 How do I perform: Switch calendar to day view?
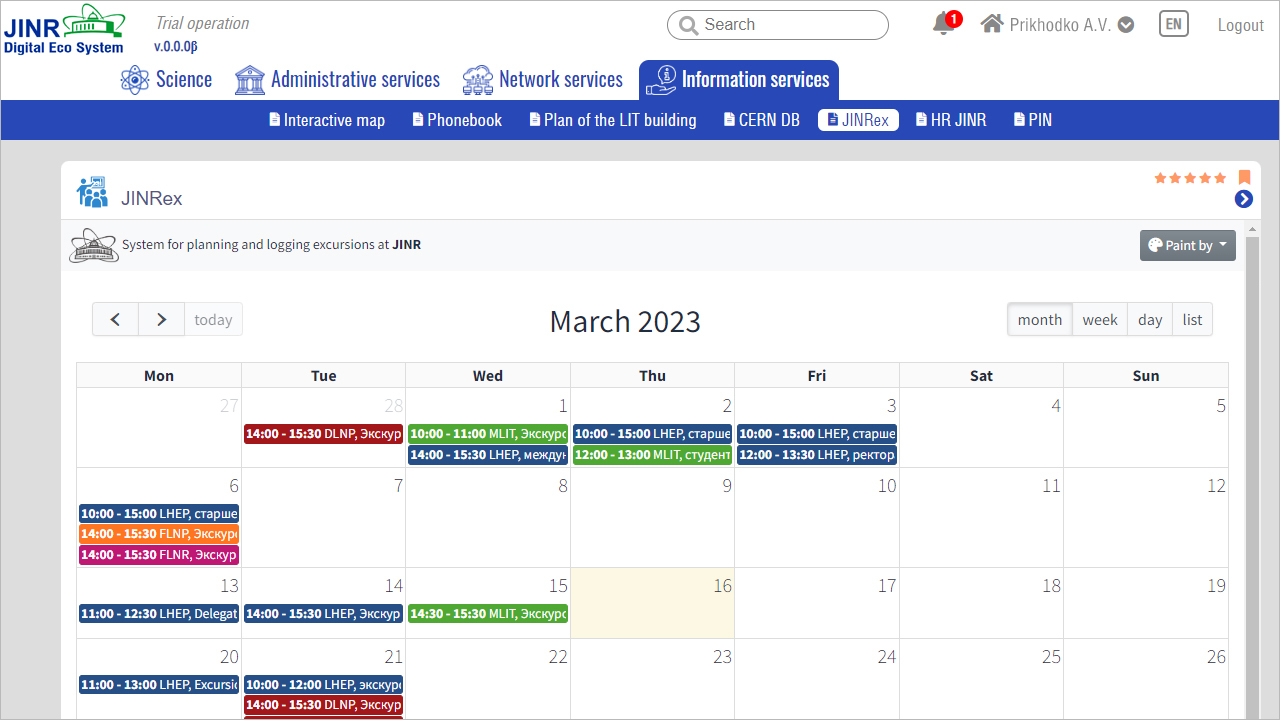(x=1149, y=320)
